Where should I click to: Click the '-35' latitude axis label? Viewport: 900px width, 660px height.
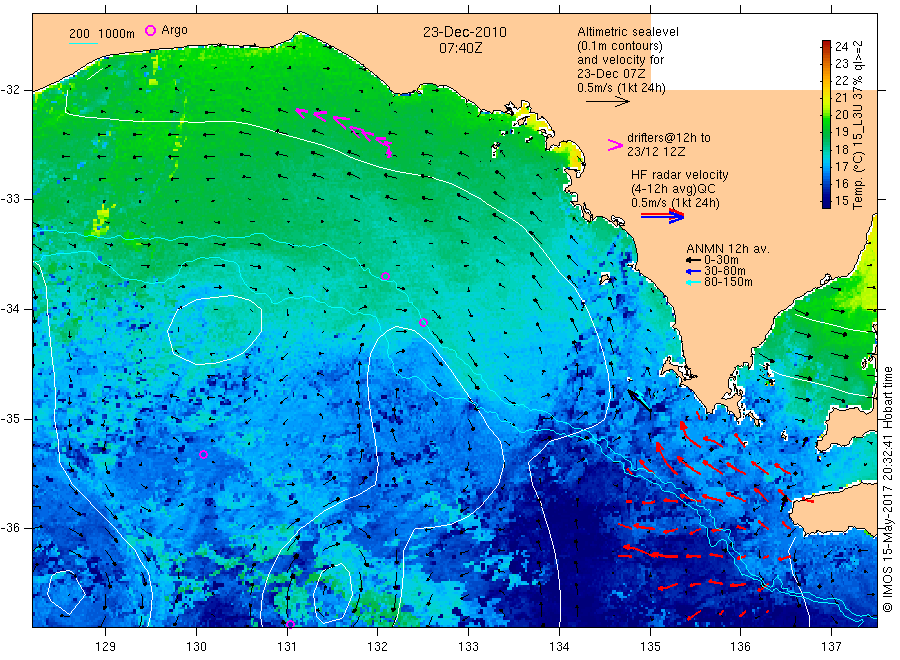click(10, 418)
